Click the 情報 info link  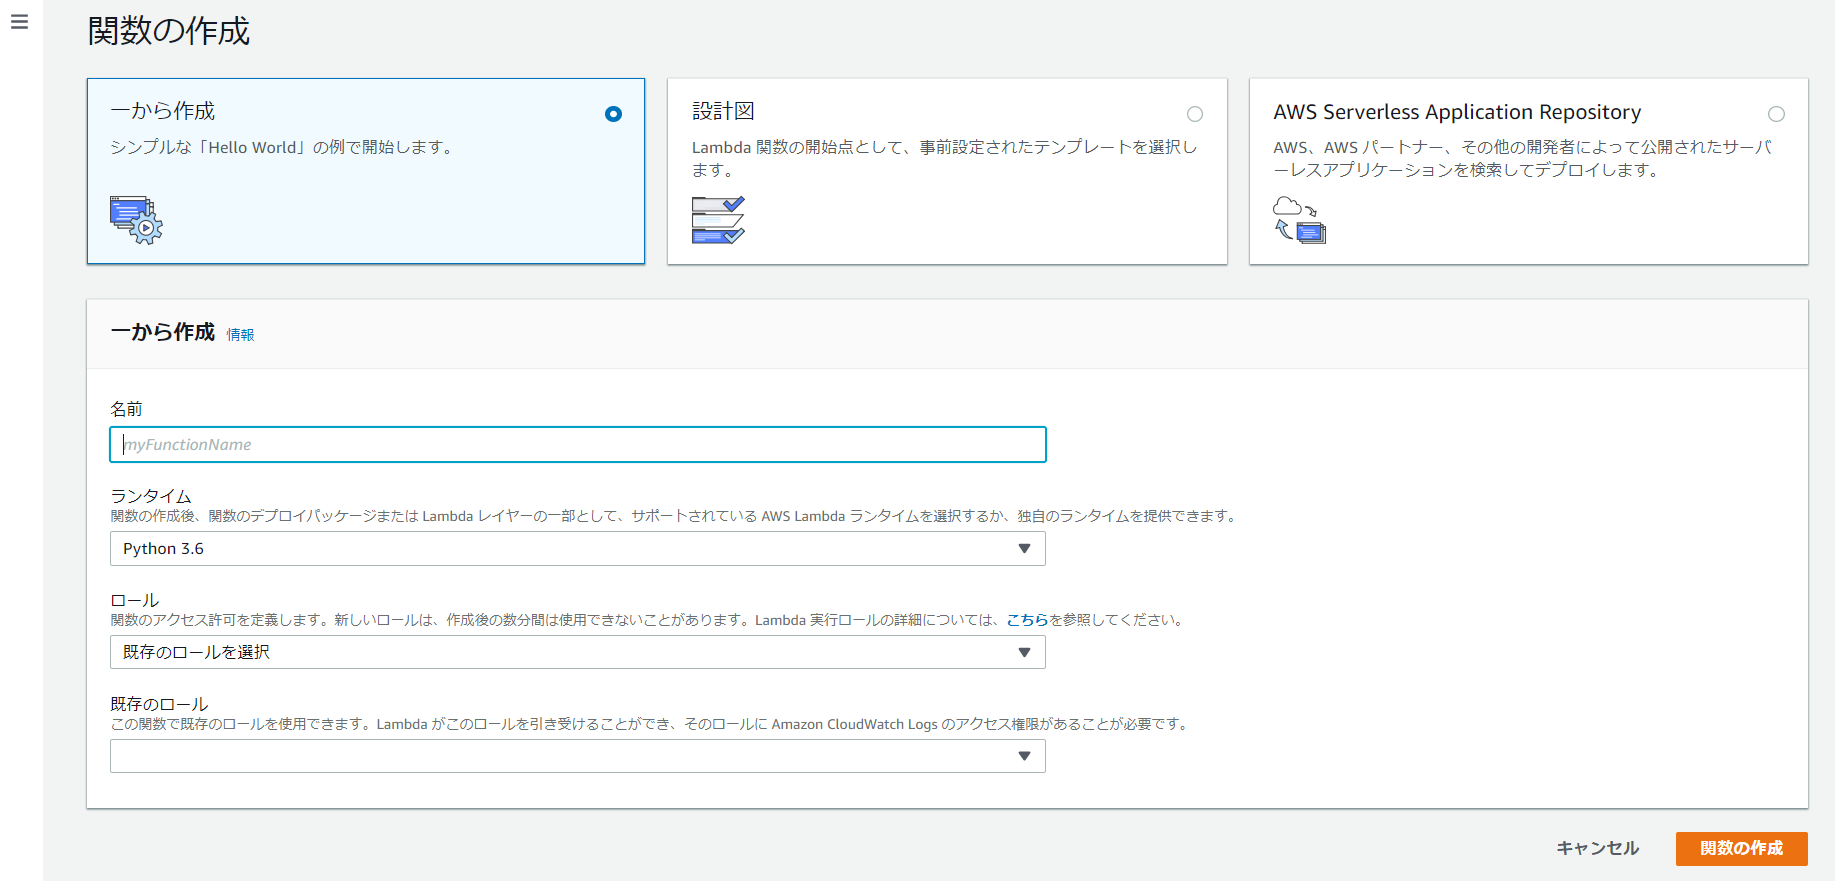tap(240, 335)
